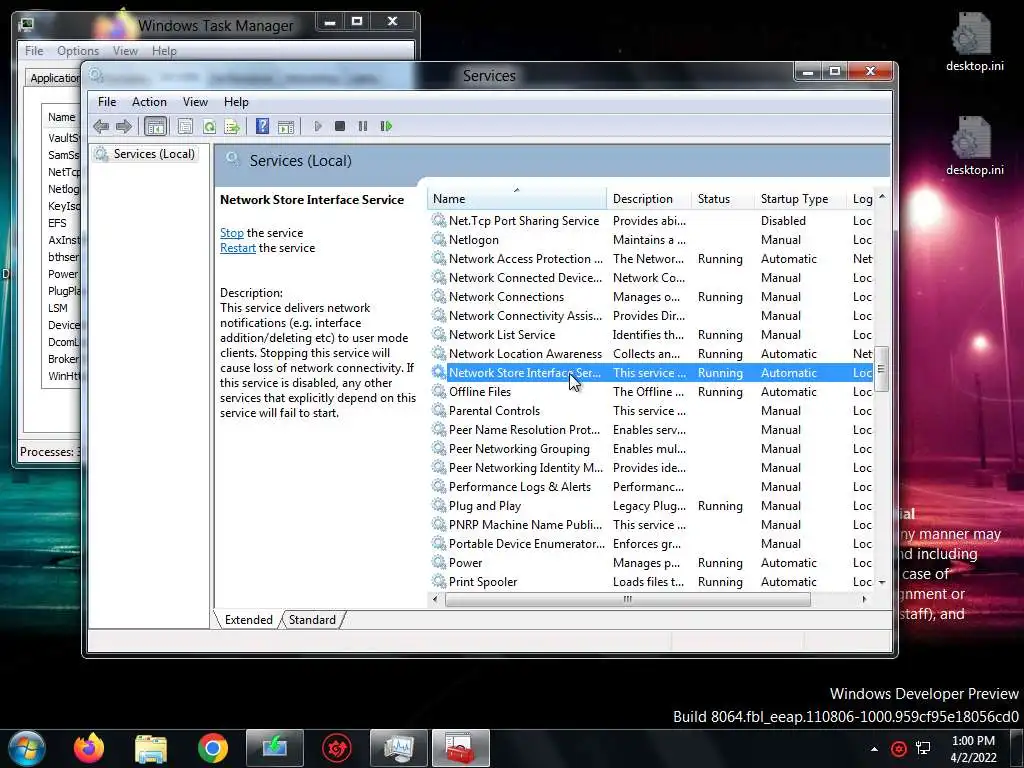This screenshot has height=768, width=1024.
Task: Show hidden tray icons arrow
Action: click(x=874, y=749)
